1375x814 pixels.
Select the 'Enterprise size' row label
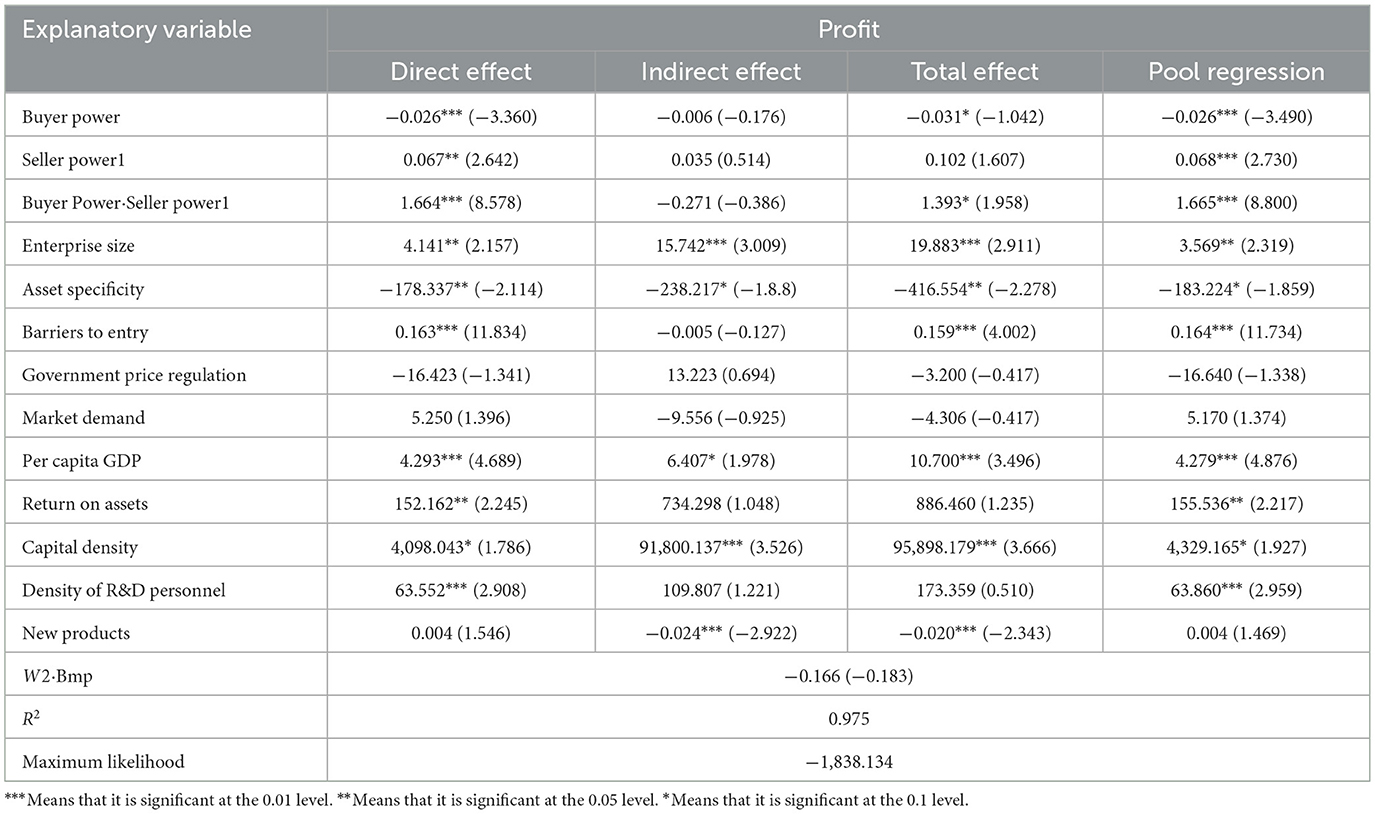pyautogui.click(x=78, y=246)
